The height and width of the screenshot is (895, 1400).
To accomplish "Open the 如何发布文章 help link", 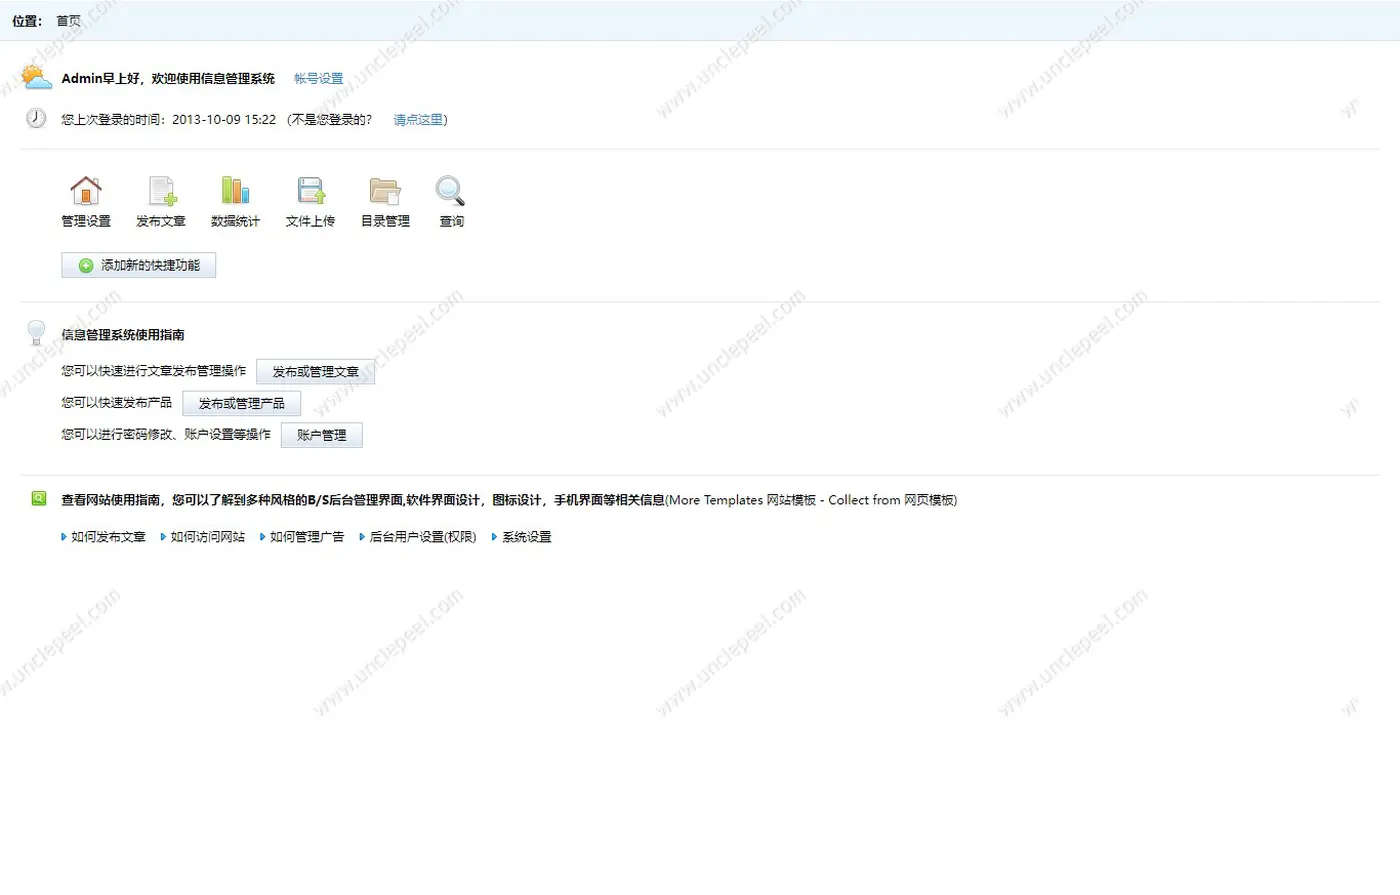I will [x=108, y=537].
